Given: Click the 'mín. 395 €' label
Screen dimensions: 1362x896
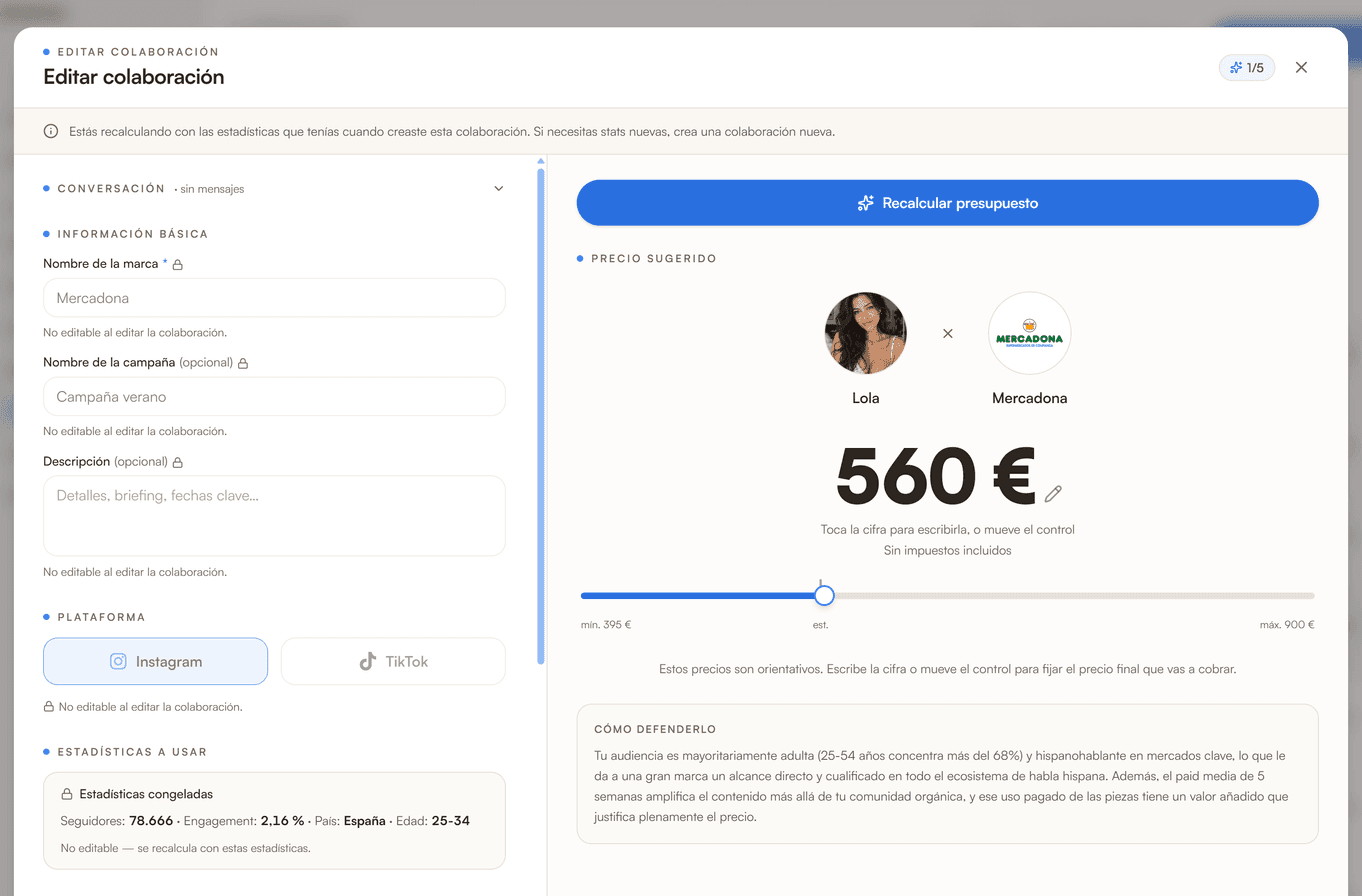Looking at the screenshot, I should [606, 625].
